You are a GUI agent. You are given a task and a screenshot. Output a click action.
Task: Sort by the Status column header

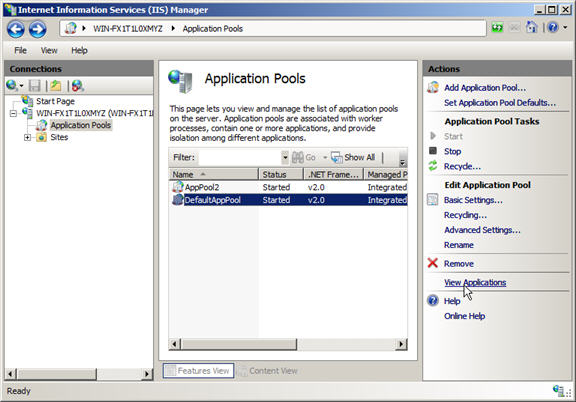(281, 174)
